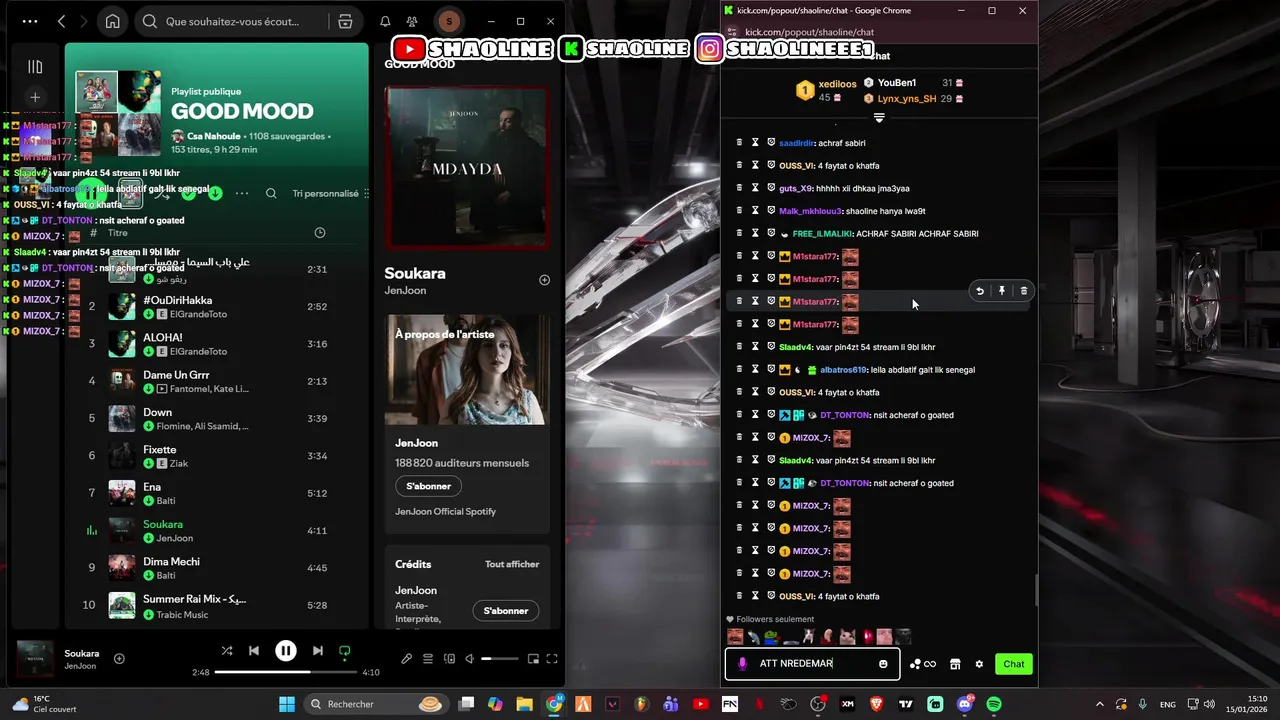1280x720 pixels.
Task: Open Discord from the taskbar
Action: coord(964,704)
